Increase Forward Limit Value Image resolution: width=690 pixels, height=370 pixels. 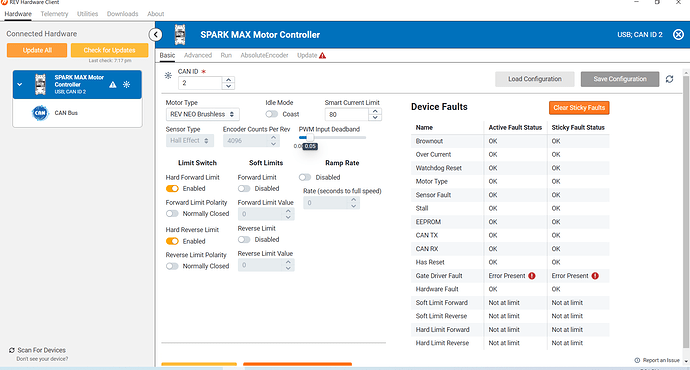pyautogui.click(x=288, y=211)
